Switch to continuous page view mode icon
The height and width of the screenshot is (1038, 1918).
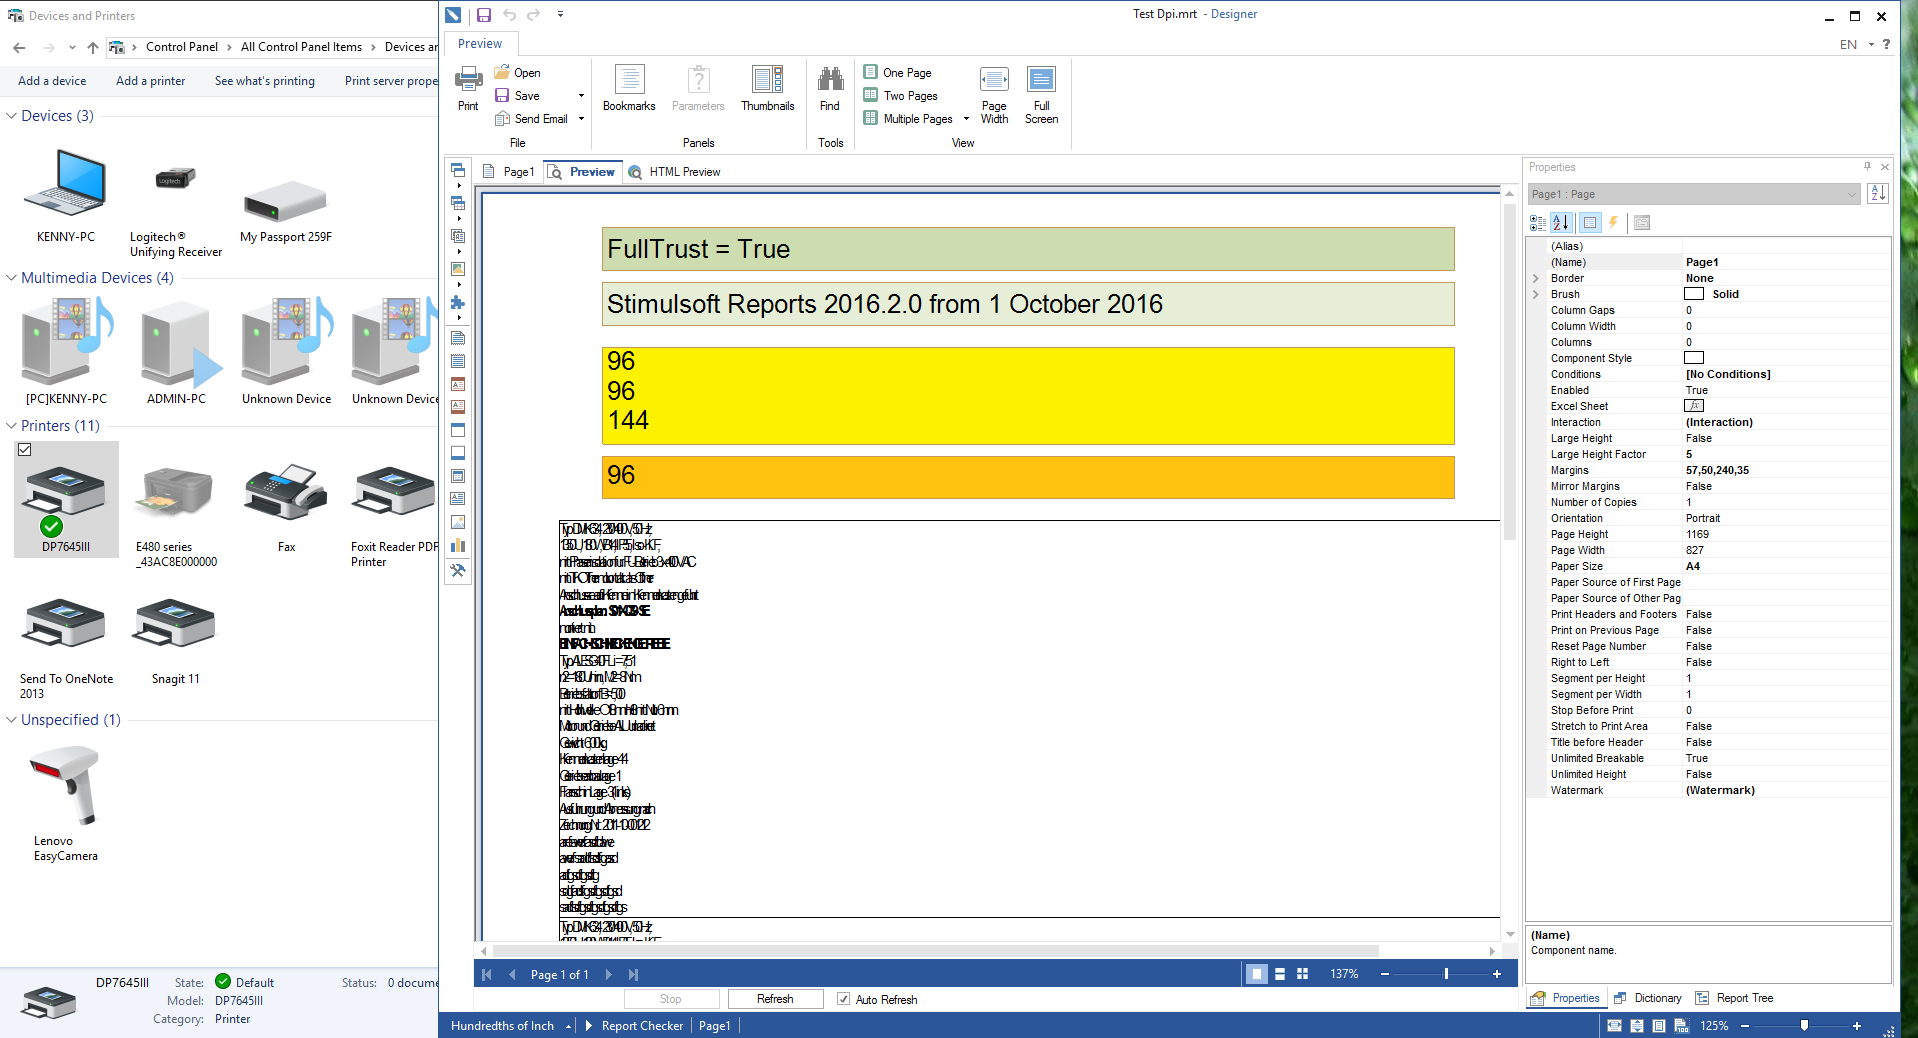click(1280, 974)
